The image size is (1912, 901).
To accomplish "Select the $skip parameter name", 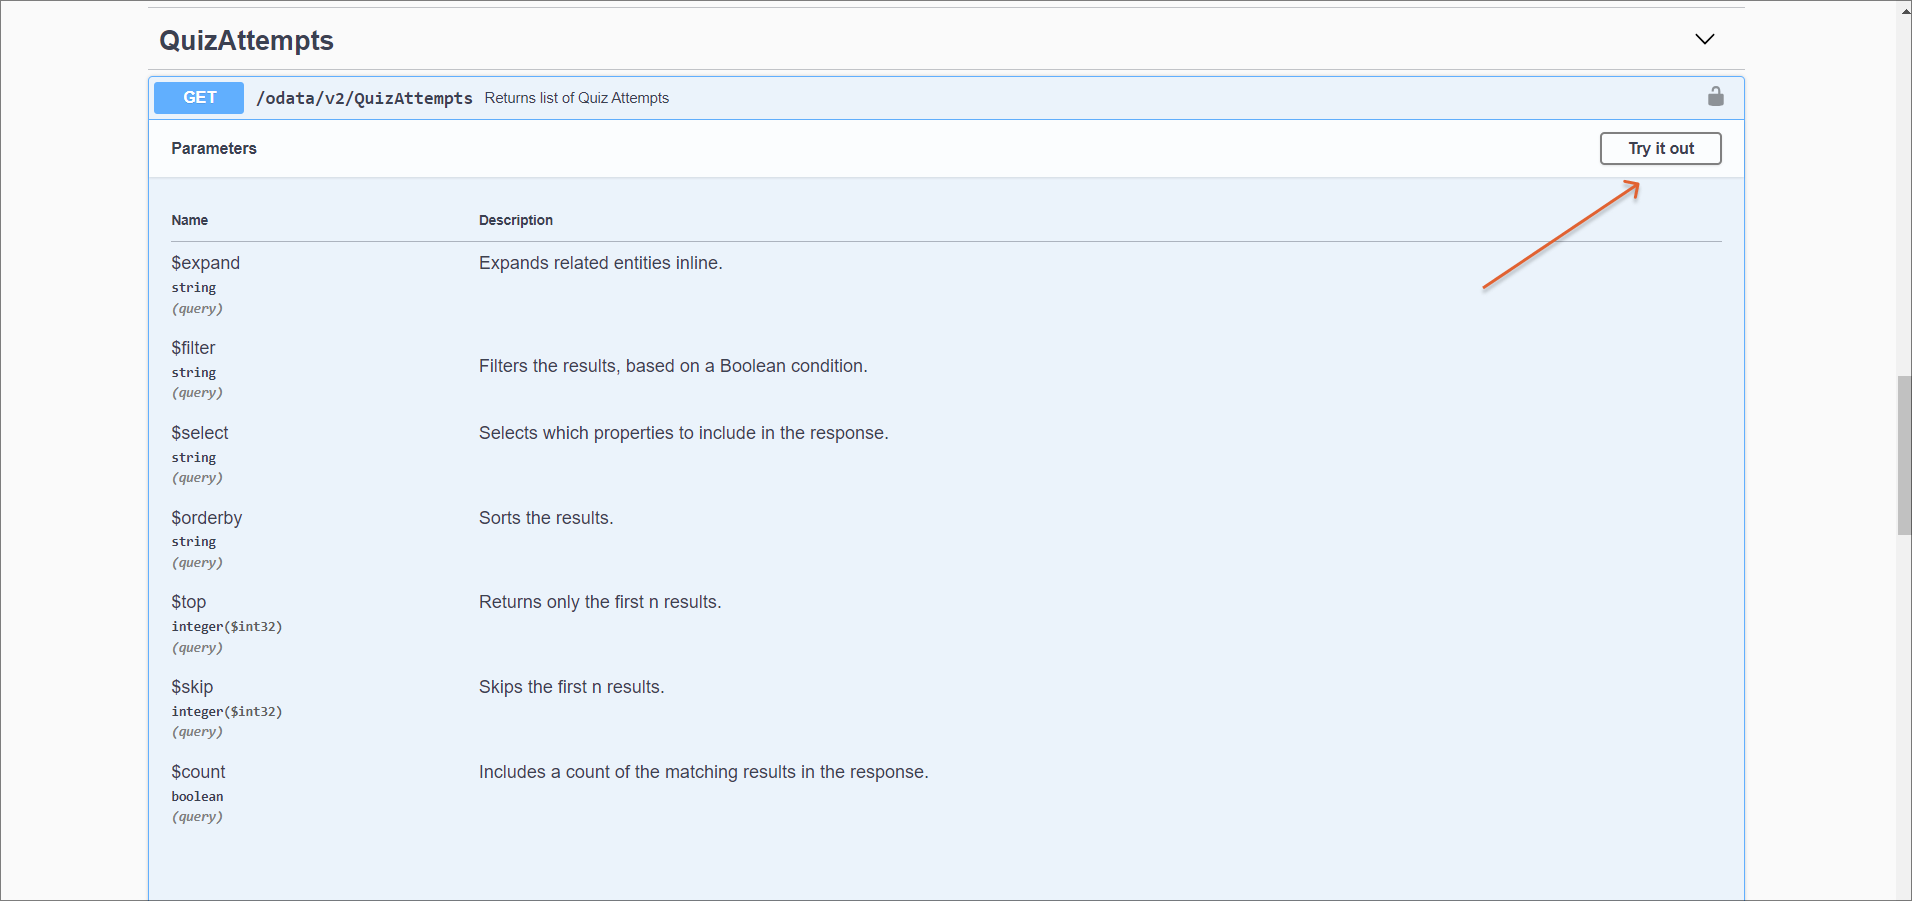I will (x=192, y=687).
